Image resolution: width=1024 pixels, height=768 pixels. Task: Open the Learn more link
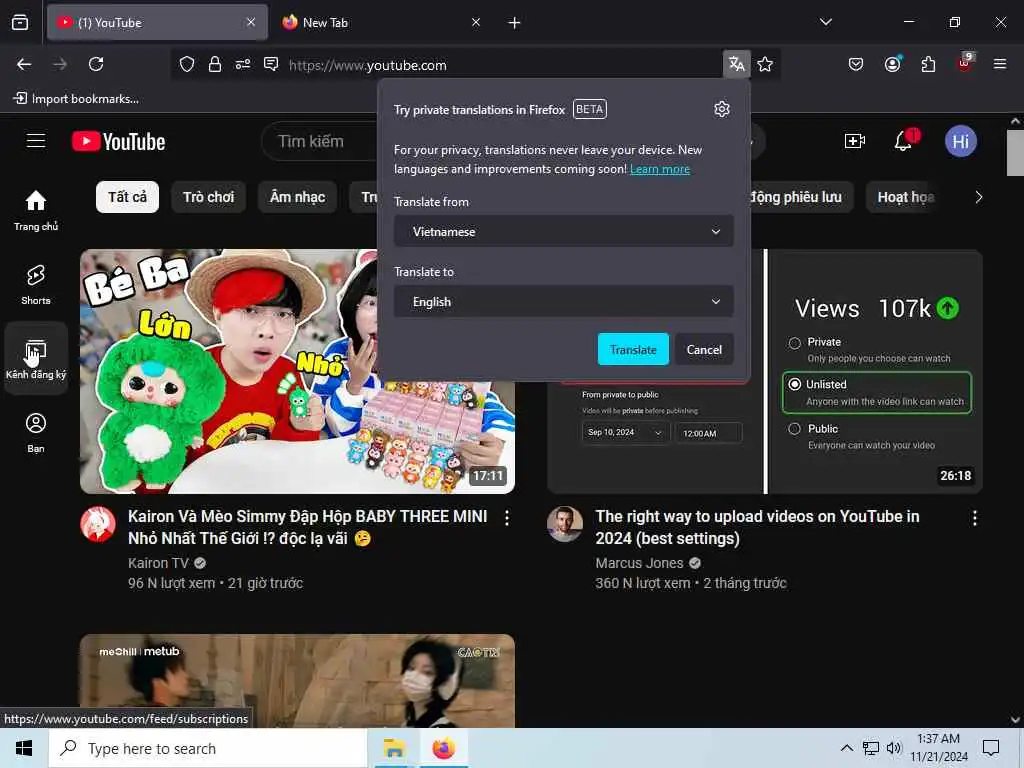tap(660, 169)
